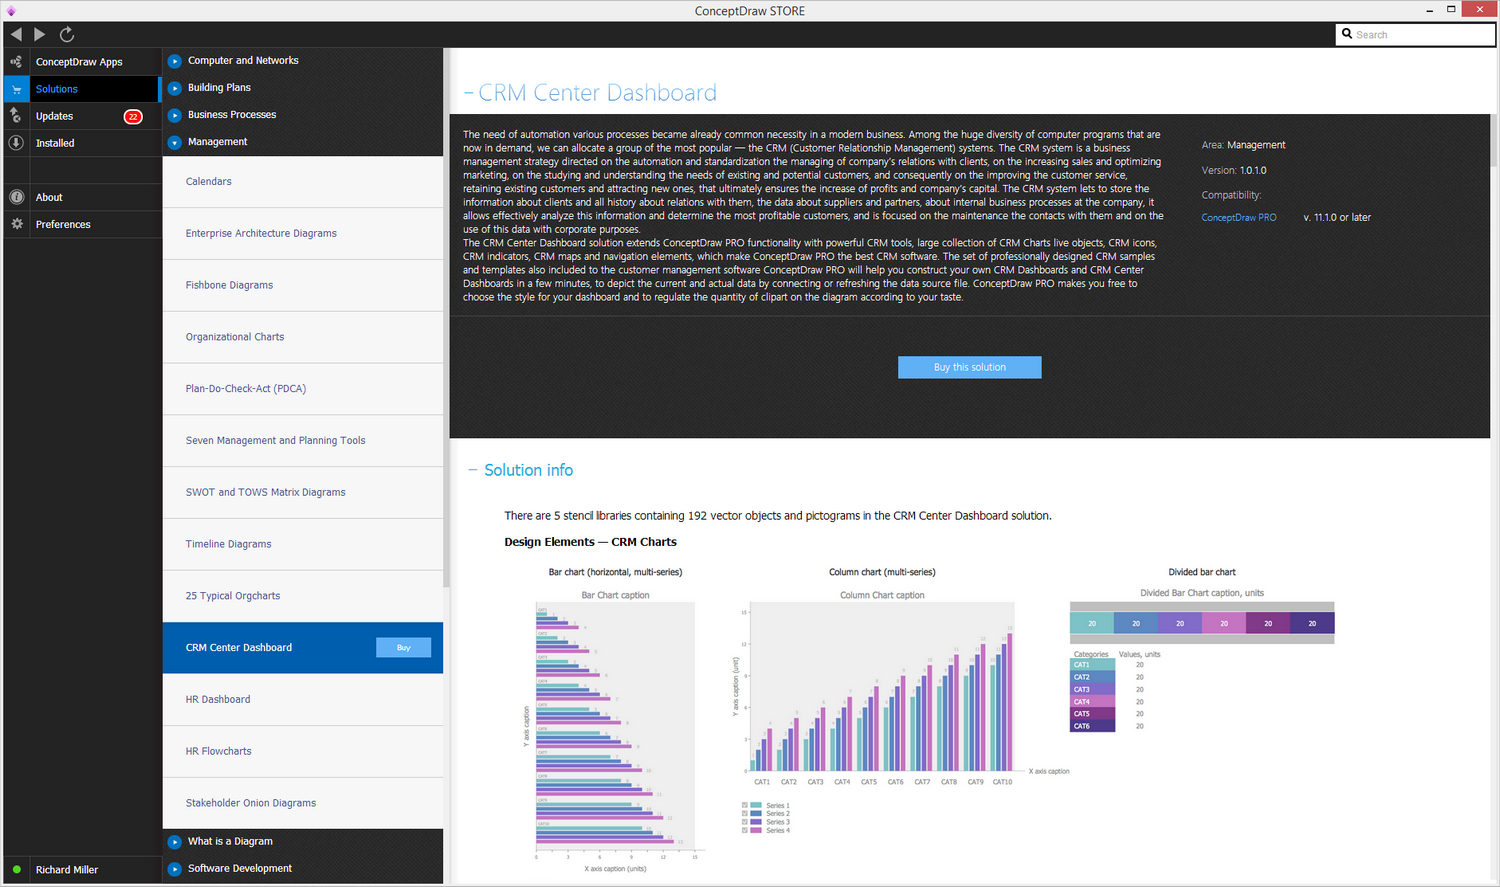Select Fishbone Diagrams in the list
The width and height of the screenshot is (1500, 887).
pos(303,286)
